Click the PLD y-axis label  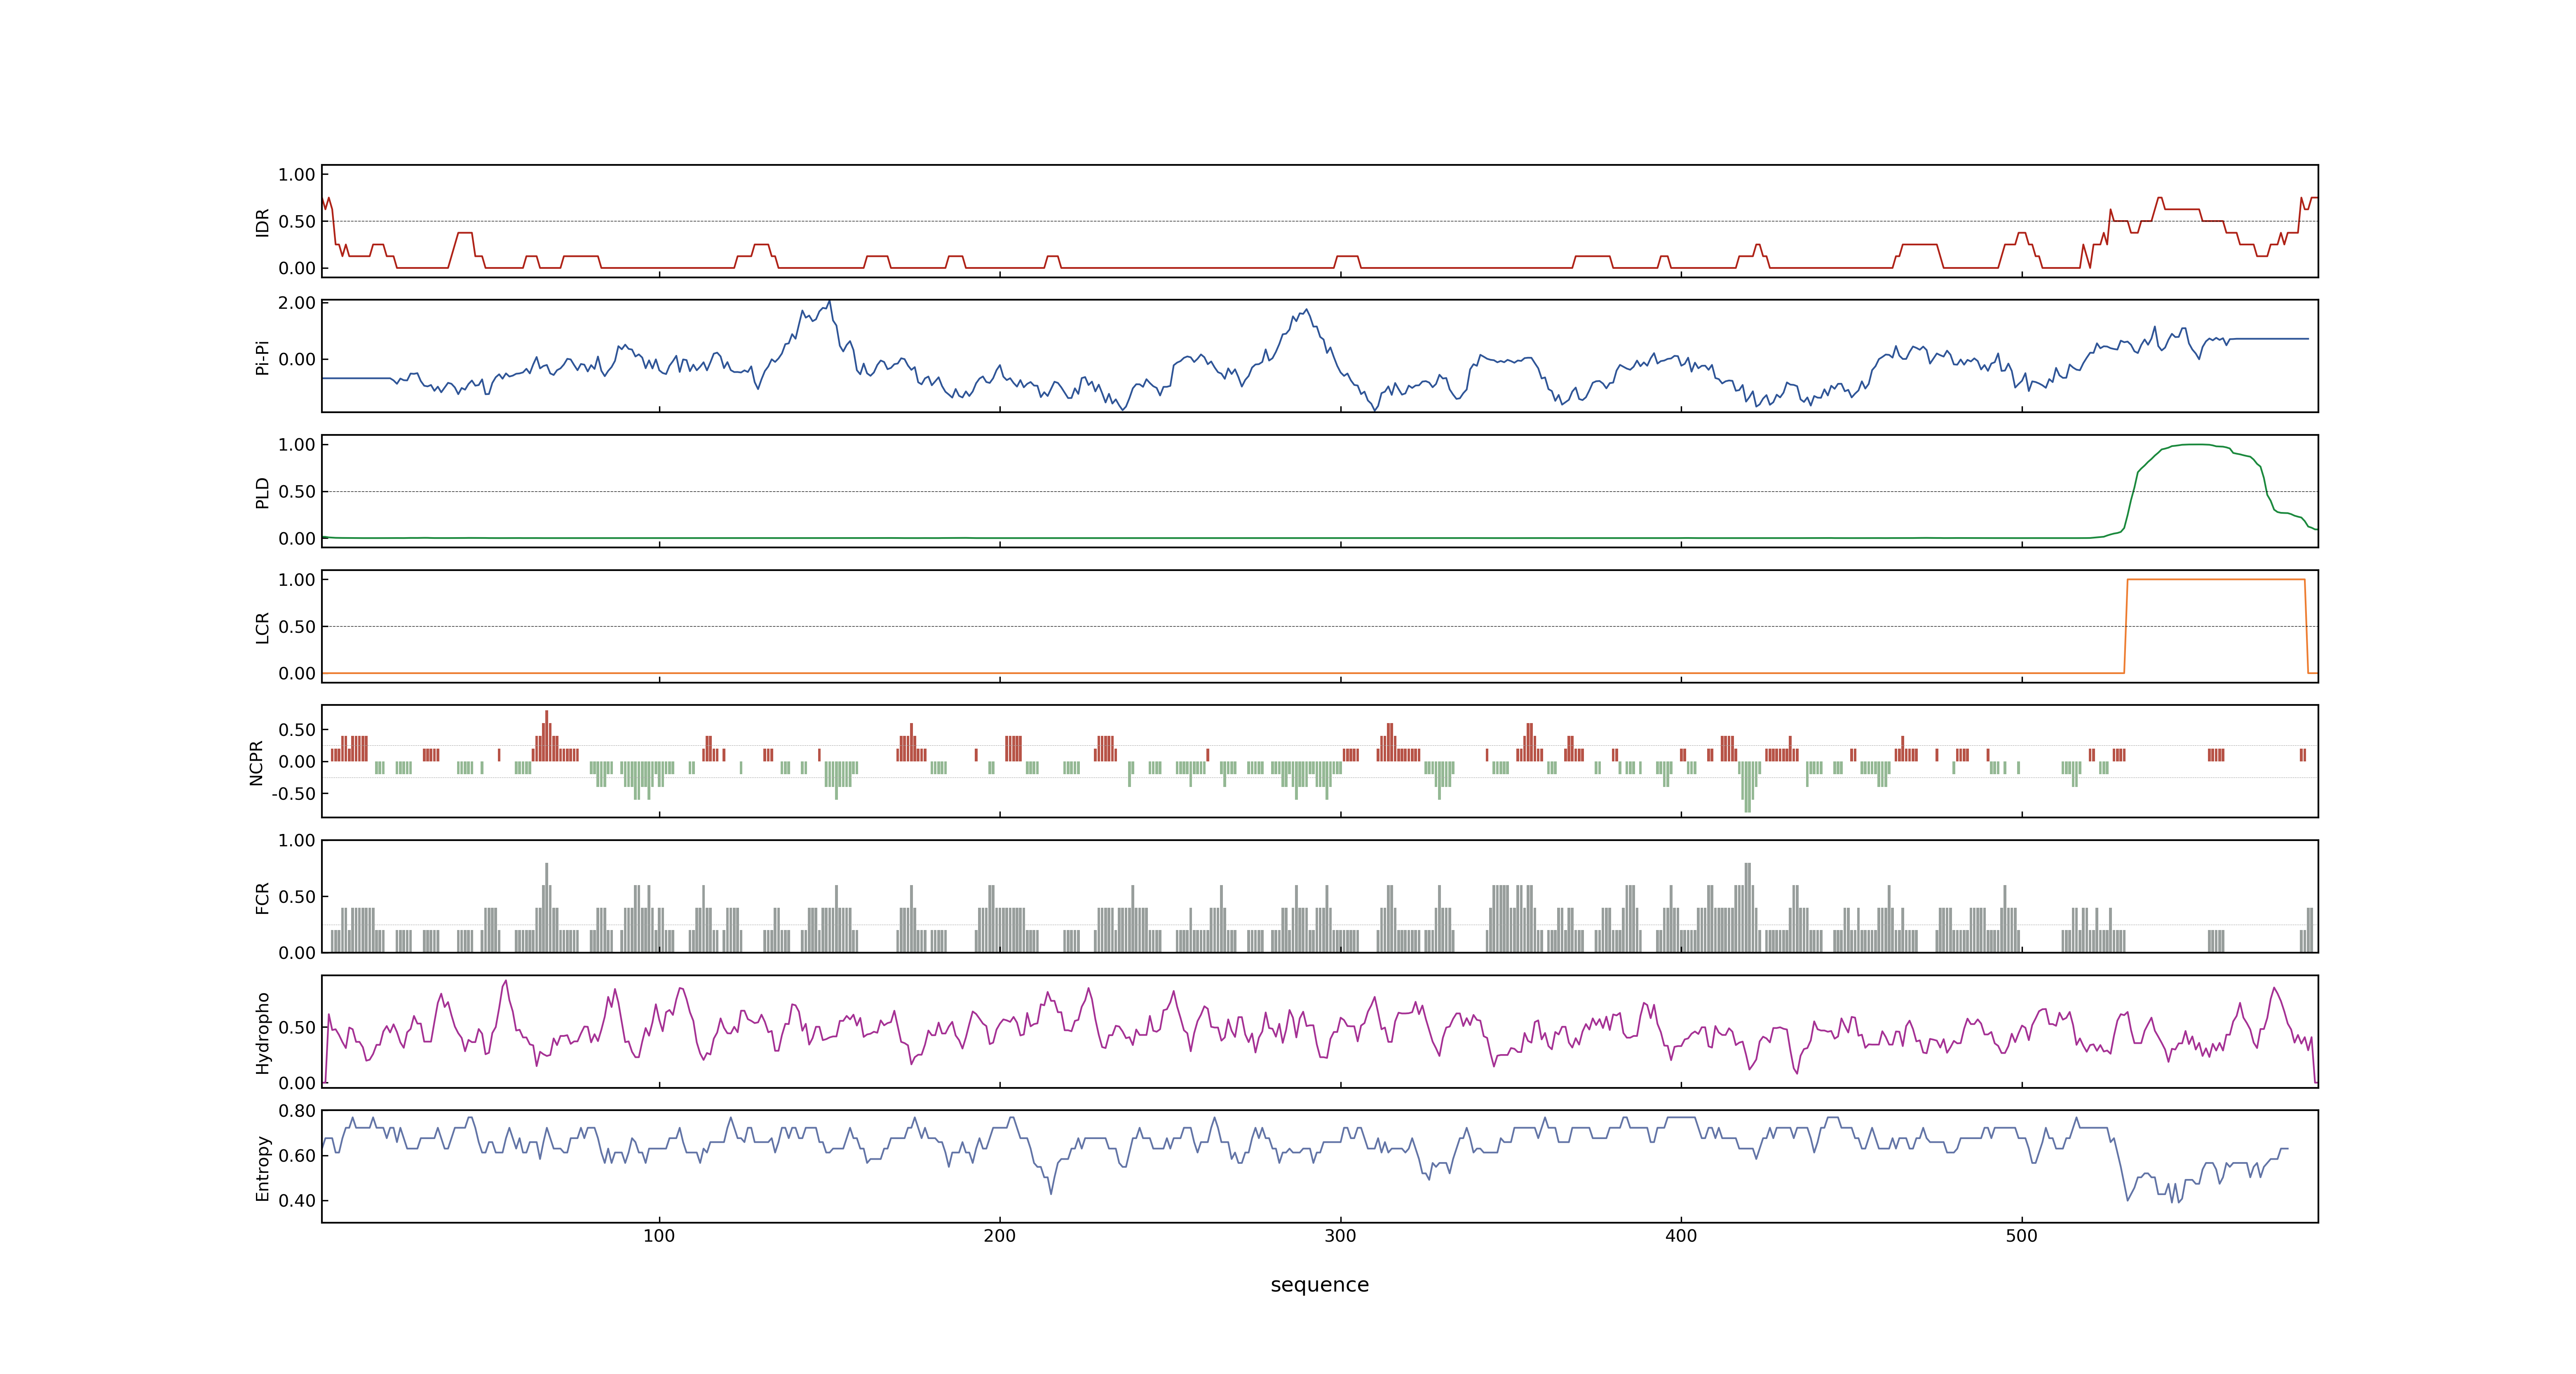coord(263,492)
